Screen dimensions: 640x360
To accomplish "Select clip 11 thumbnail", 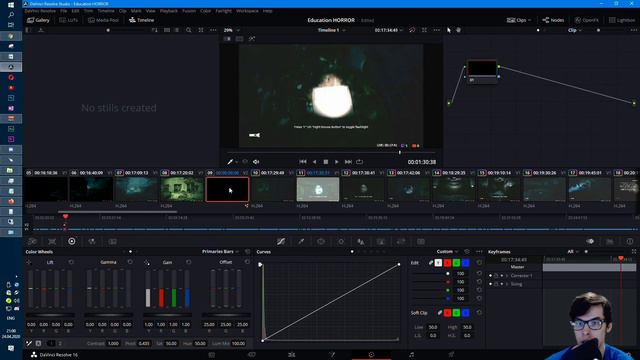I will pyautogui.click(x=318, y=189).
